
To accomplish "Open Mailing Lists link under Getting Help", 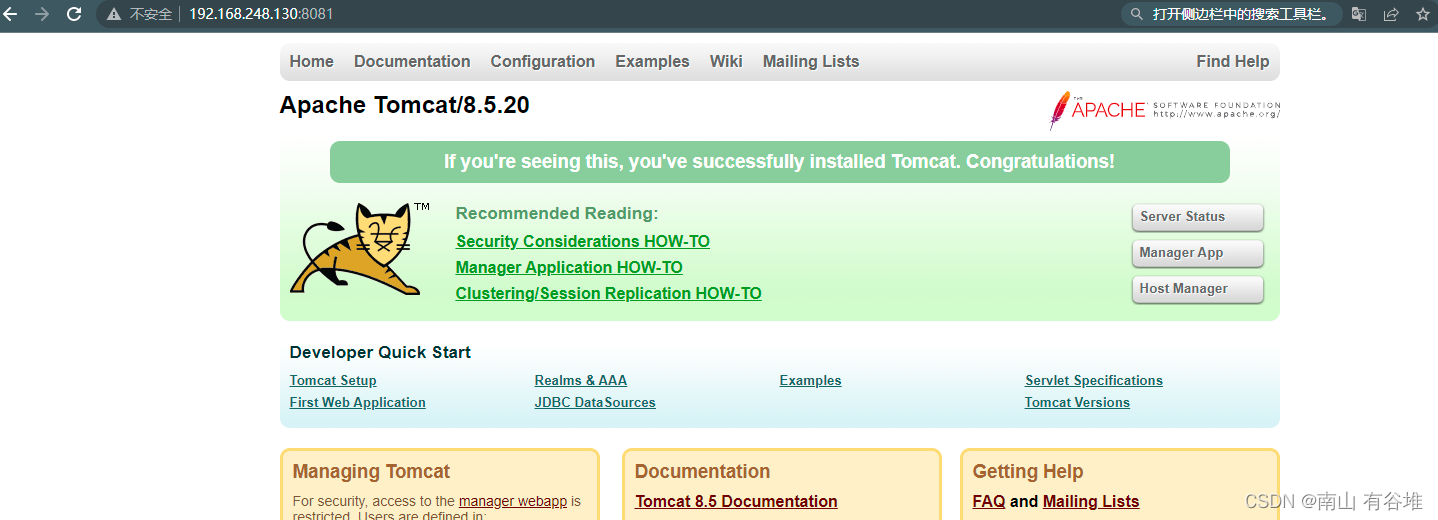I will click(1091, 501).
